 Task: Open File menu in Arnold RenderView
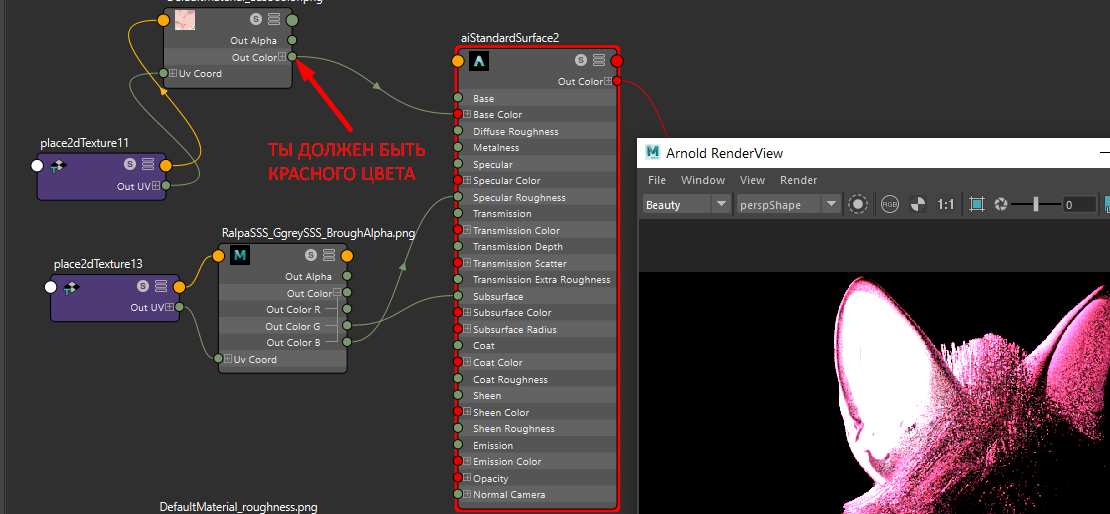(656, 181)
